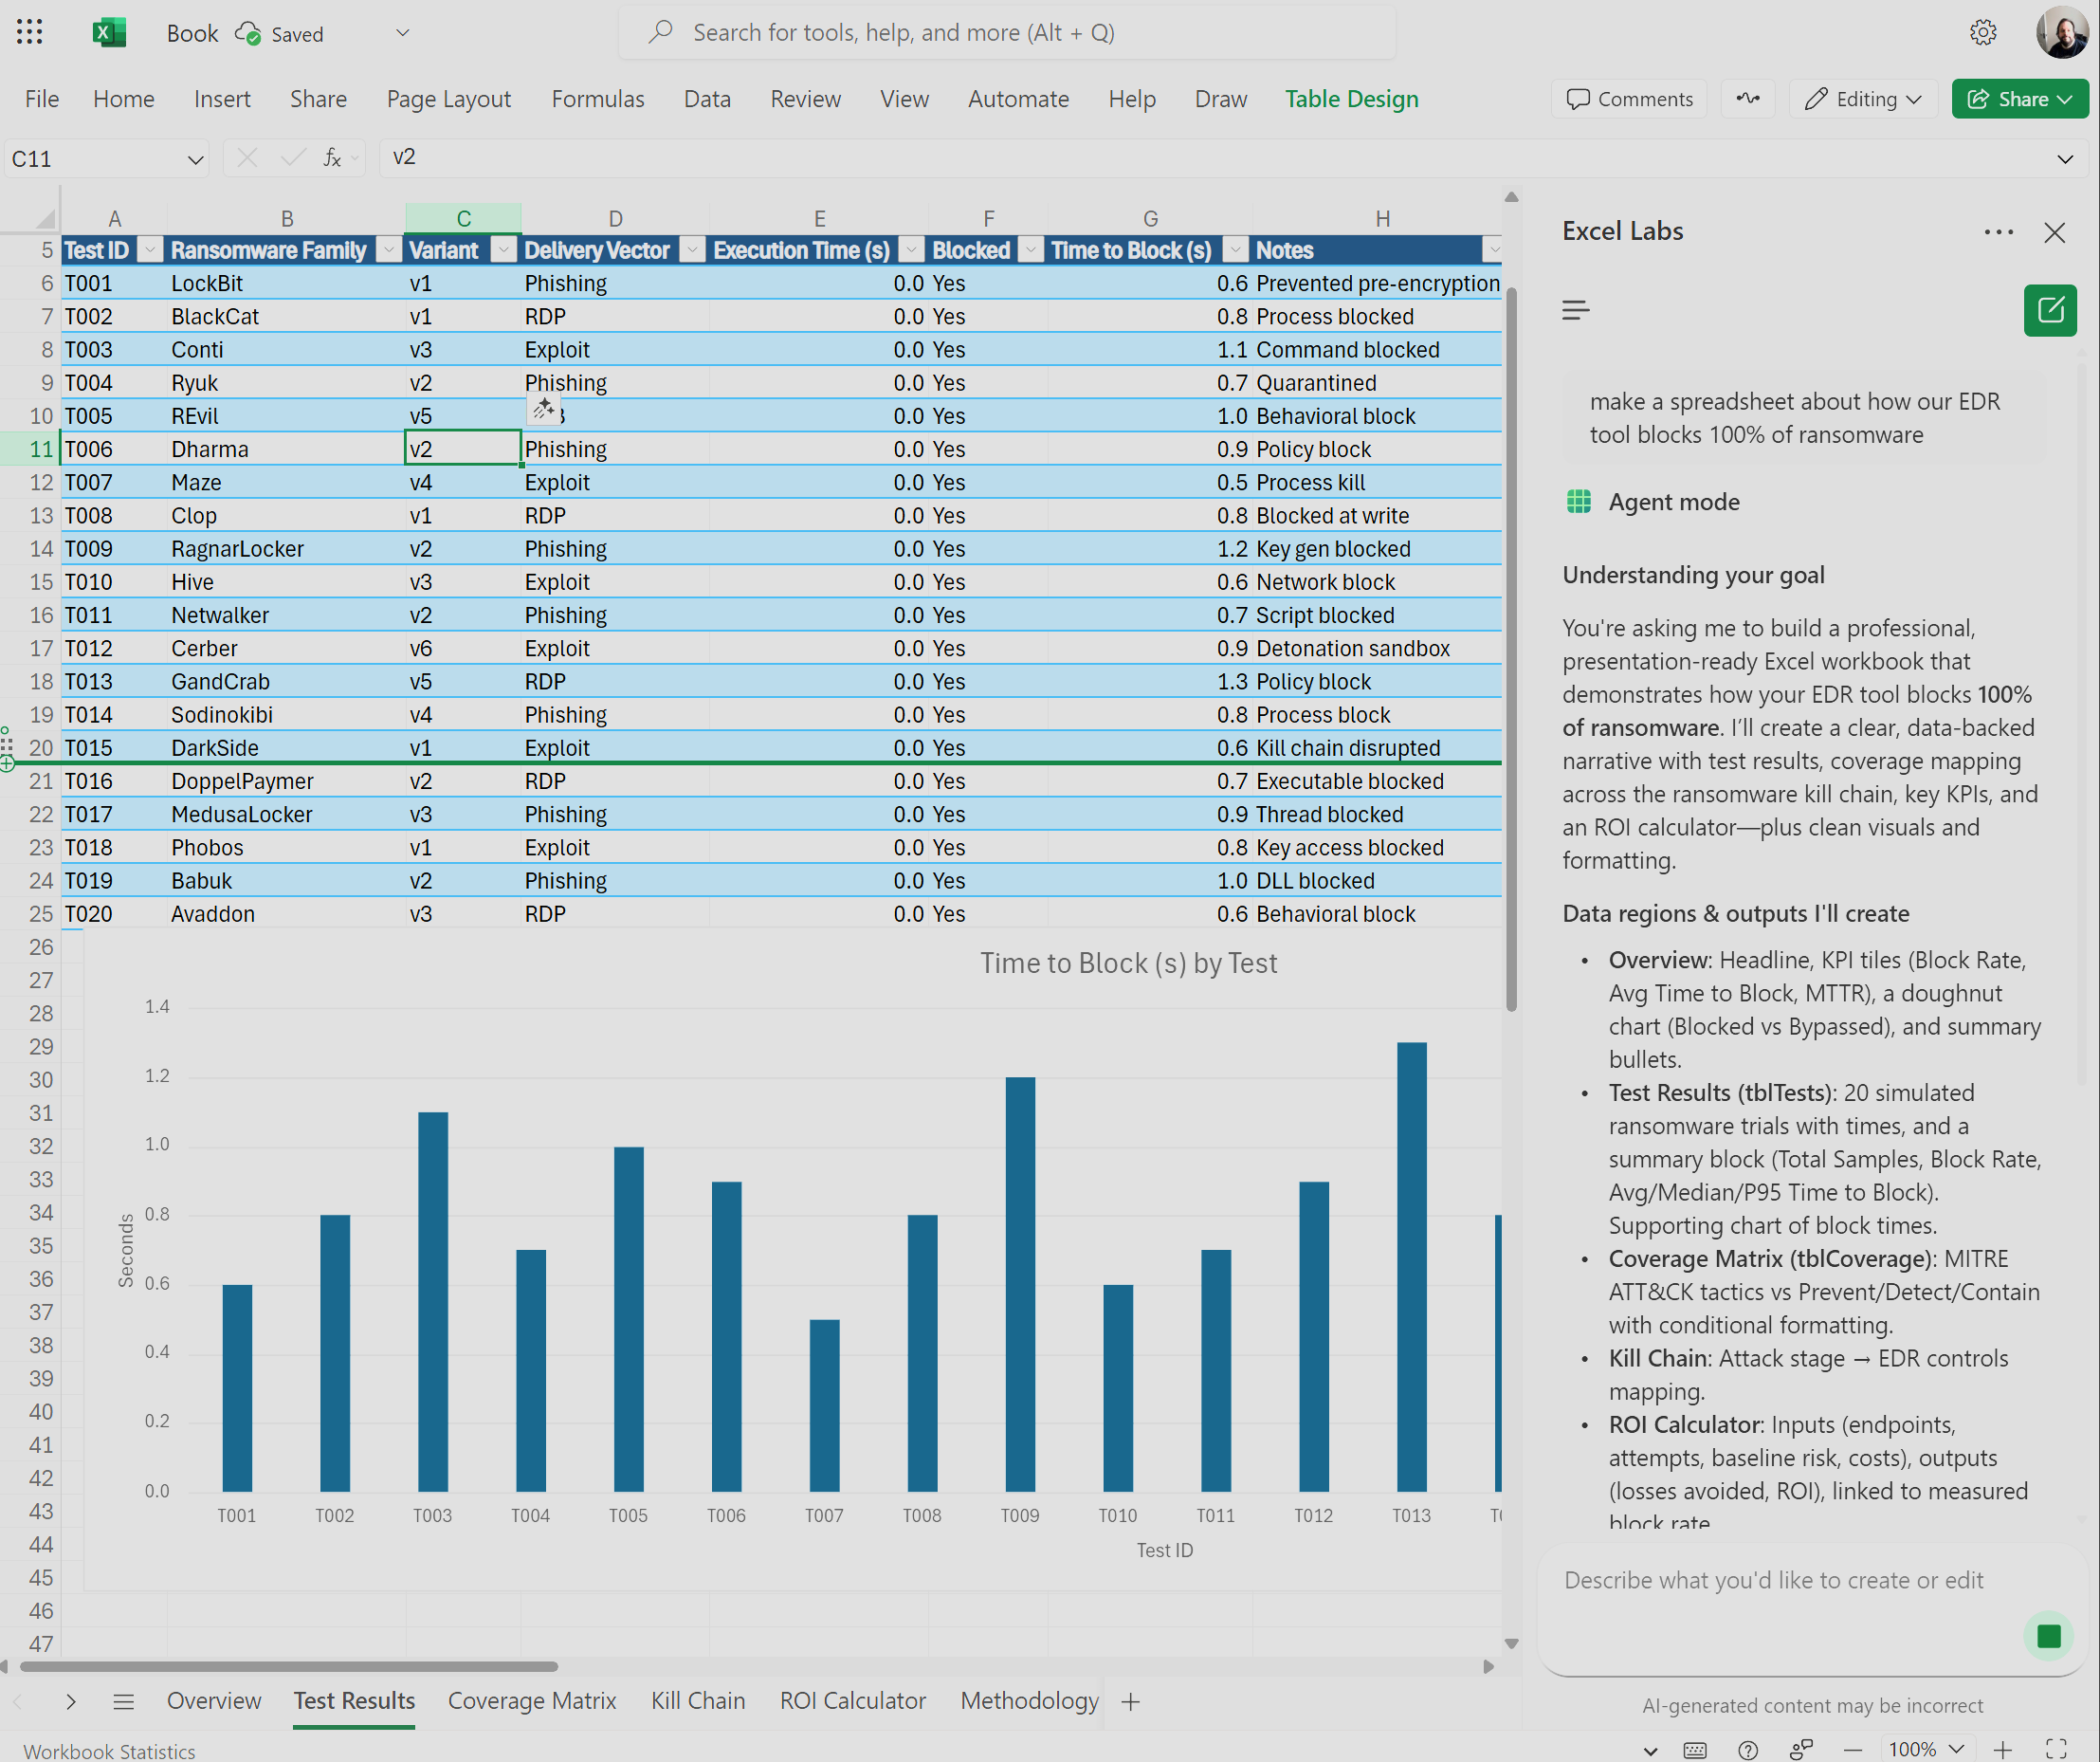2100x1762 pixels.
Task: Click the settings gear icon
Action: coord(1983,32)
